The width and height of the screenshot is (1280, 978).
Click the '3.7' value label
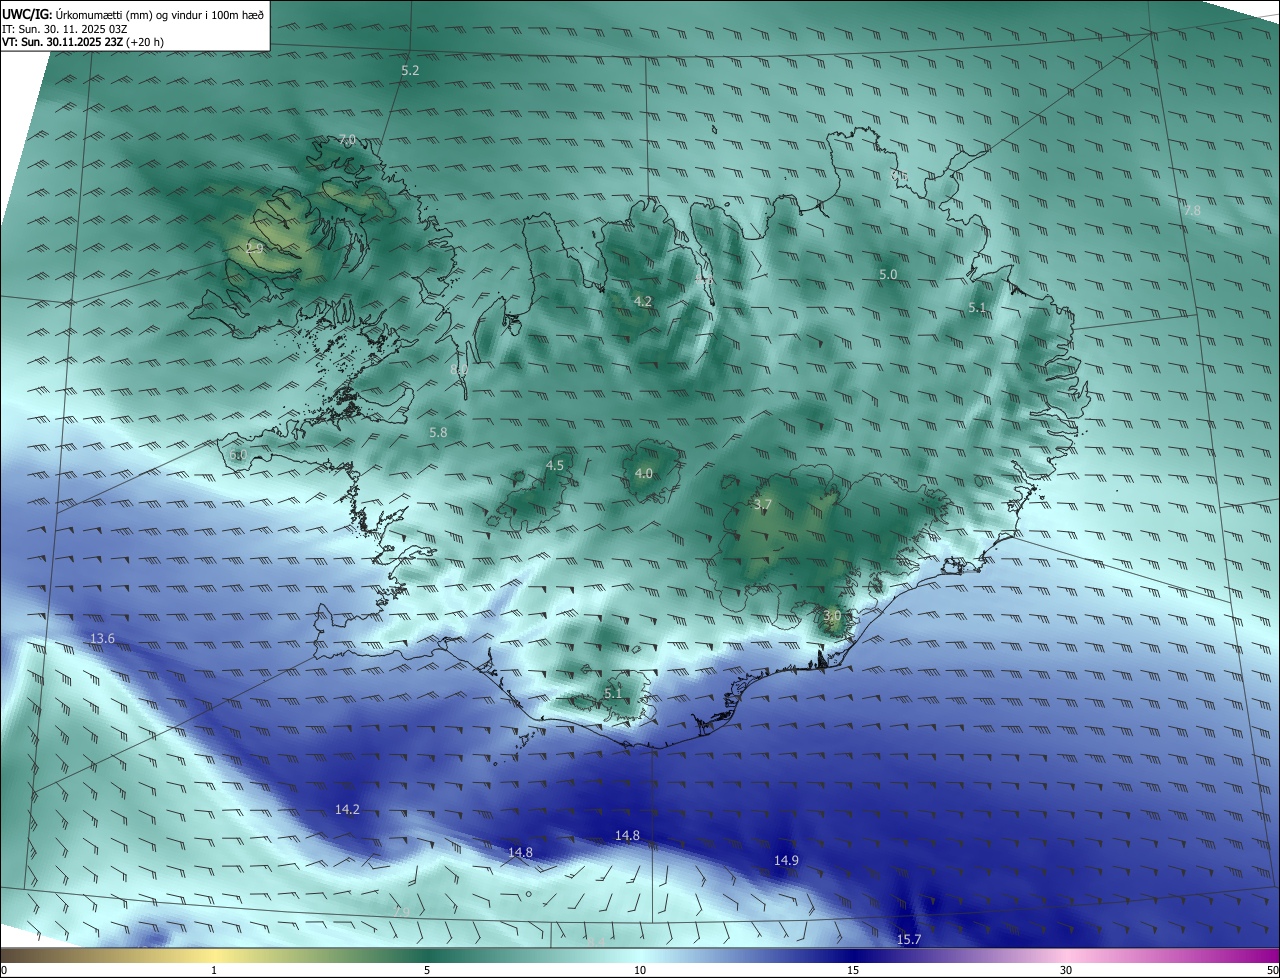tap(762, 505)
